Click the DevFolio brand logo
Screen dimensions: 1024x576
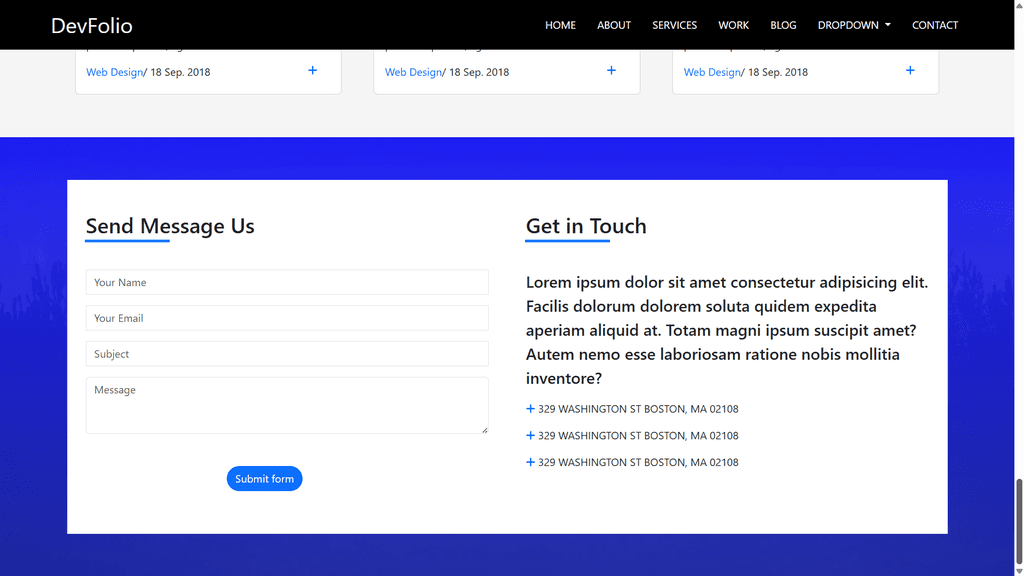click(x=92, y=25)
